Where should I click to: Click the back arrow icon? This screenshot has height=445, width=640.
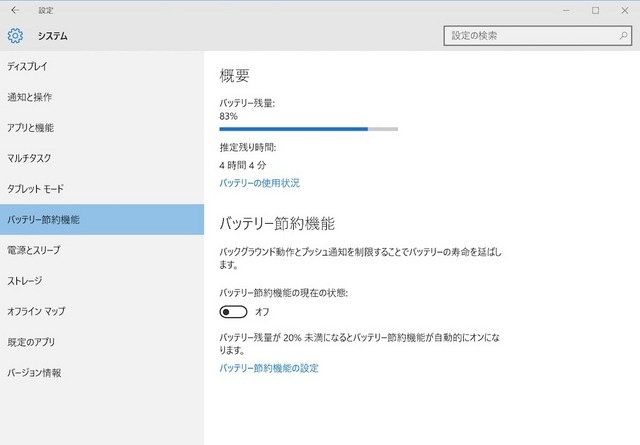tap(15, 10)
